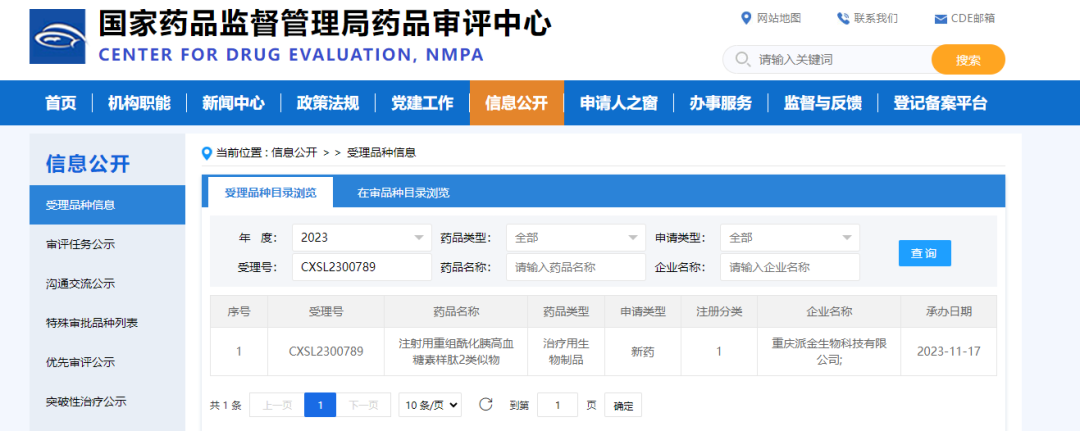Click the 药品名称 input field

coord(575,267)
